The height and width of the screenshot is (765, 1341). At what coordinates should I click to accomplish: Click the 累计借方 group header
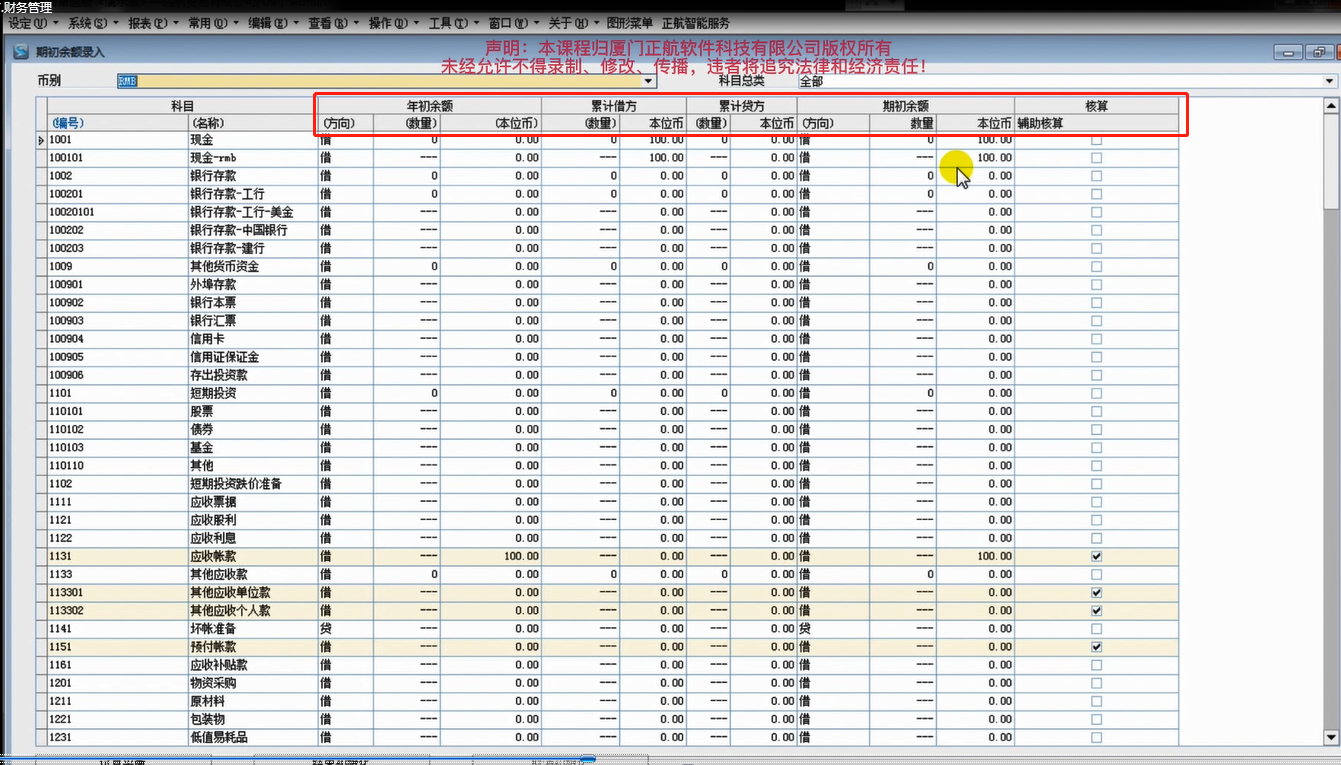614,105
